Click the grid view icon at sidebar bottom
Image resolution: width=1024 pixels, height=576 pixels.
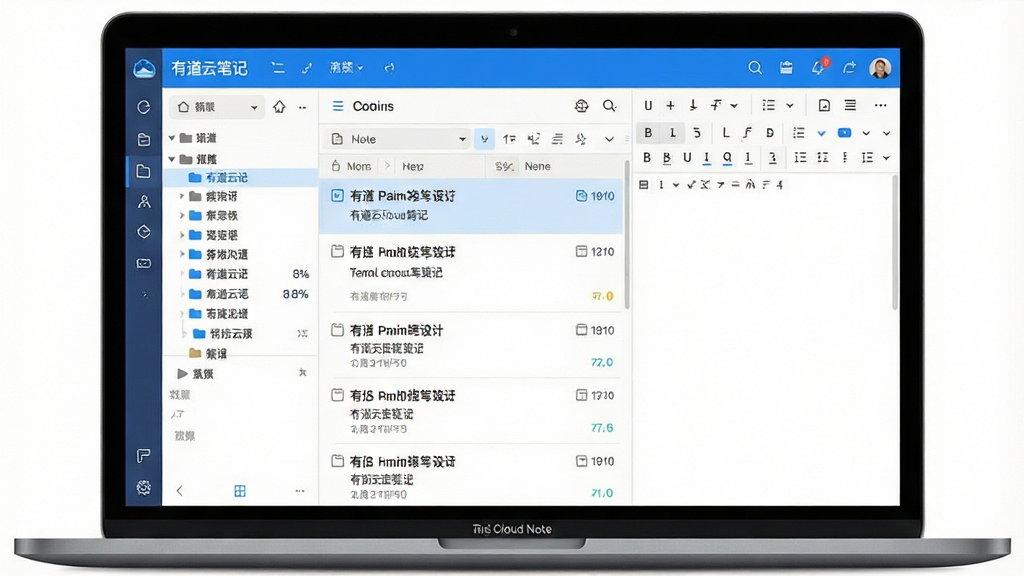(240, 491)
